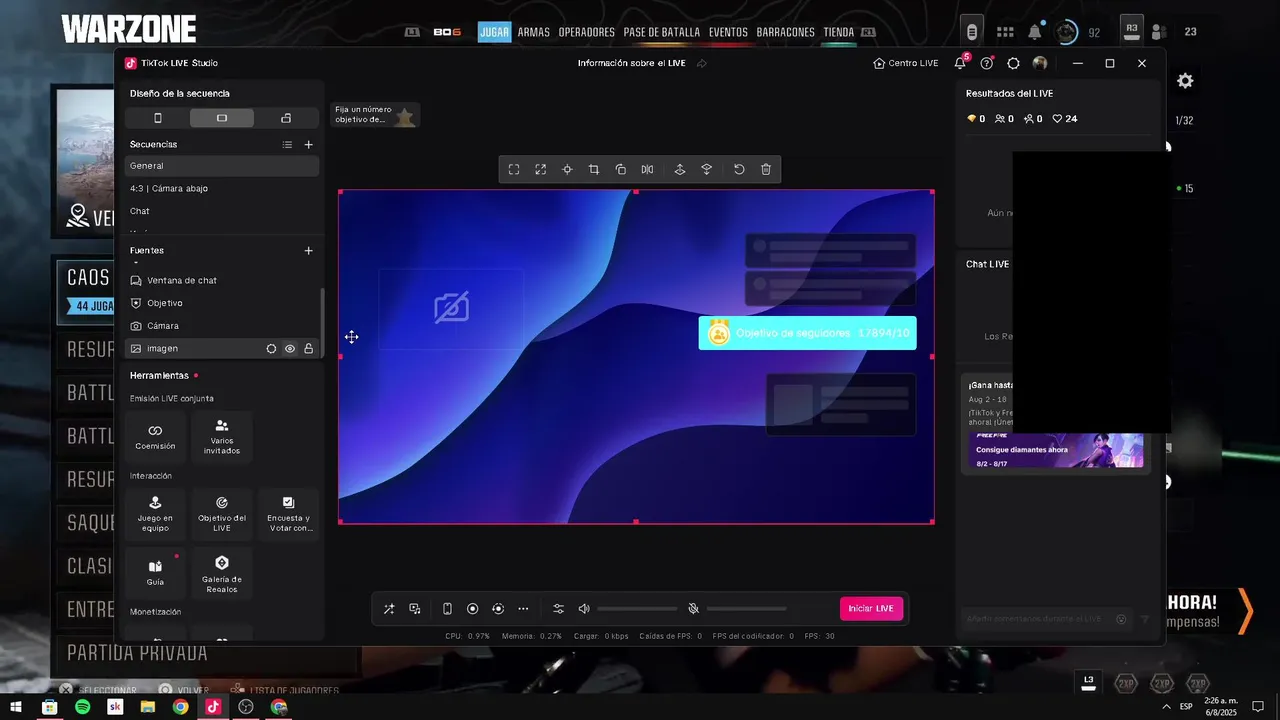Toggle lock on imagen source
Image resolution: width=1280 pixels, height=720 pixels.
click(308, 349)
